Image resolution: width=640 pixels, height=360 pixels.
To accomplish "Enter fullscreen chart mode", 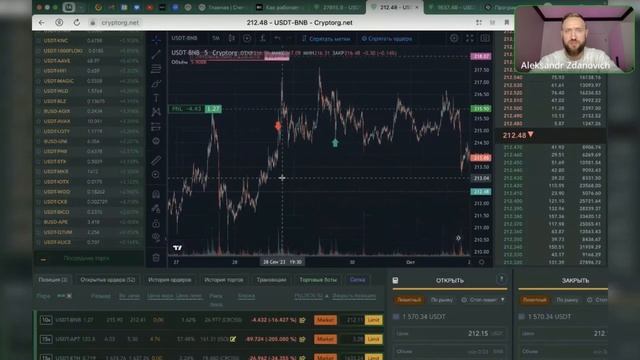I will pyautogui.click(x=470, y=38).
